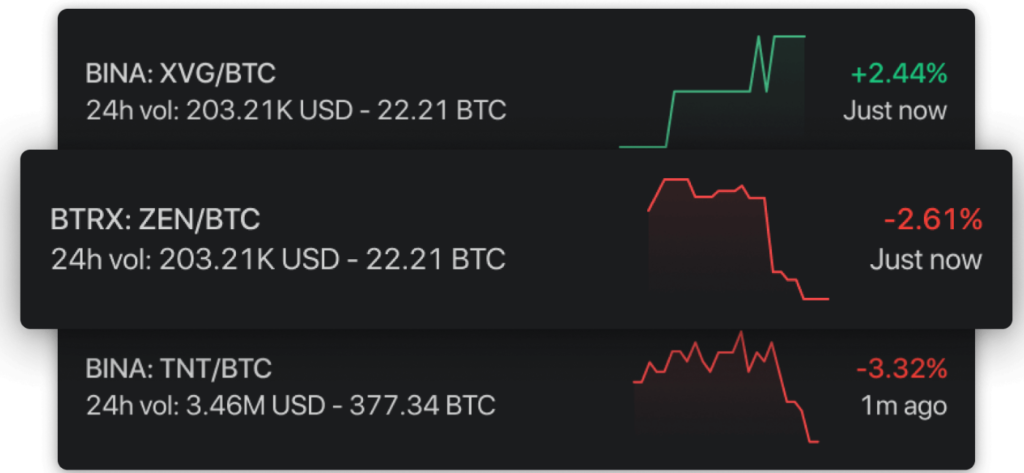Click the BTRX exchange tag
1024x473 pixels.
88,220
